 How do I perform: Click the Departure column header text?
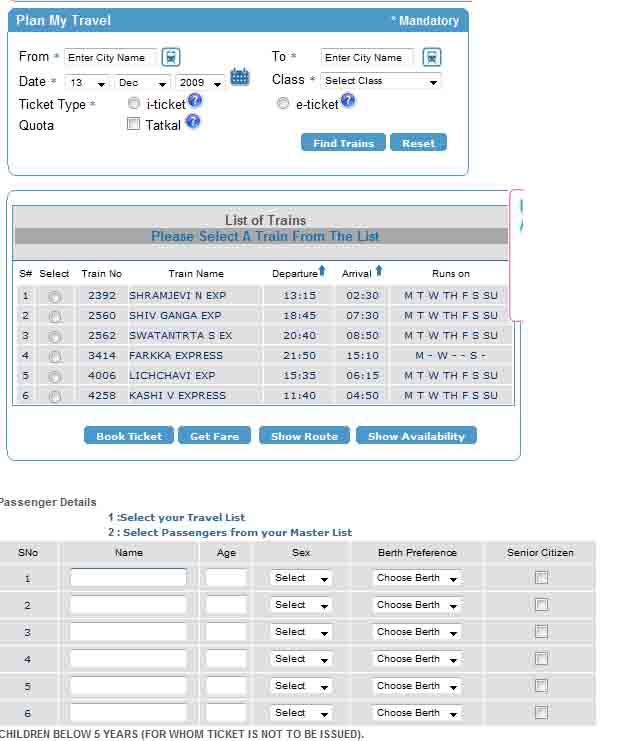point(294,274)
